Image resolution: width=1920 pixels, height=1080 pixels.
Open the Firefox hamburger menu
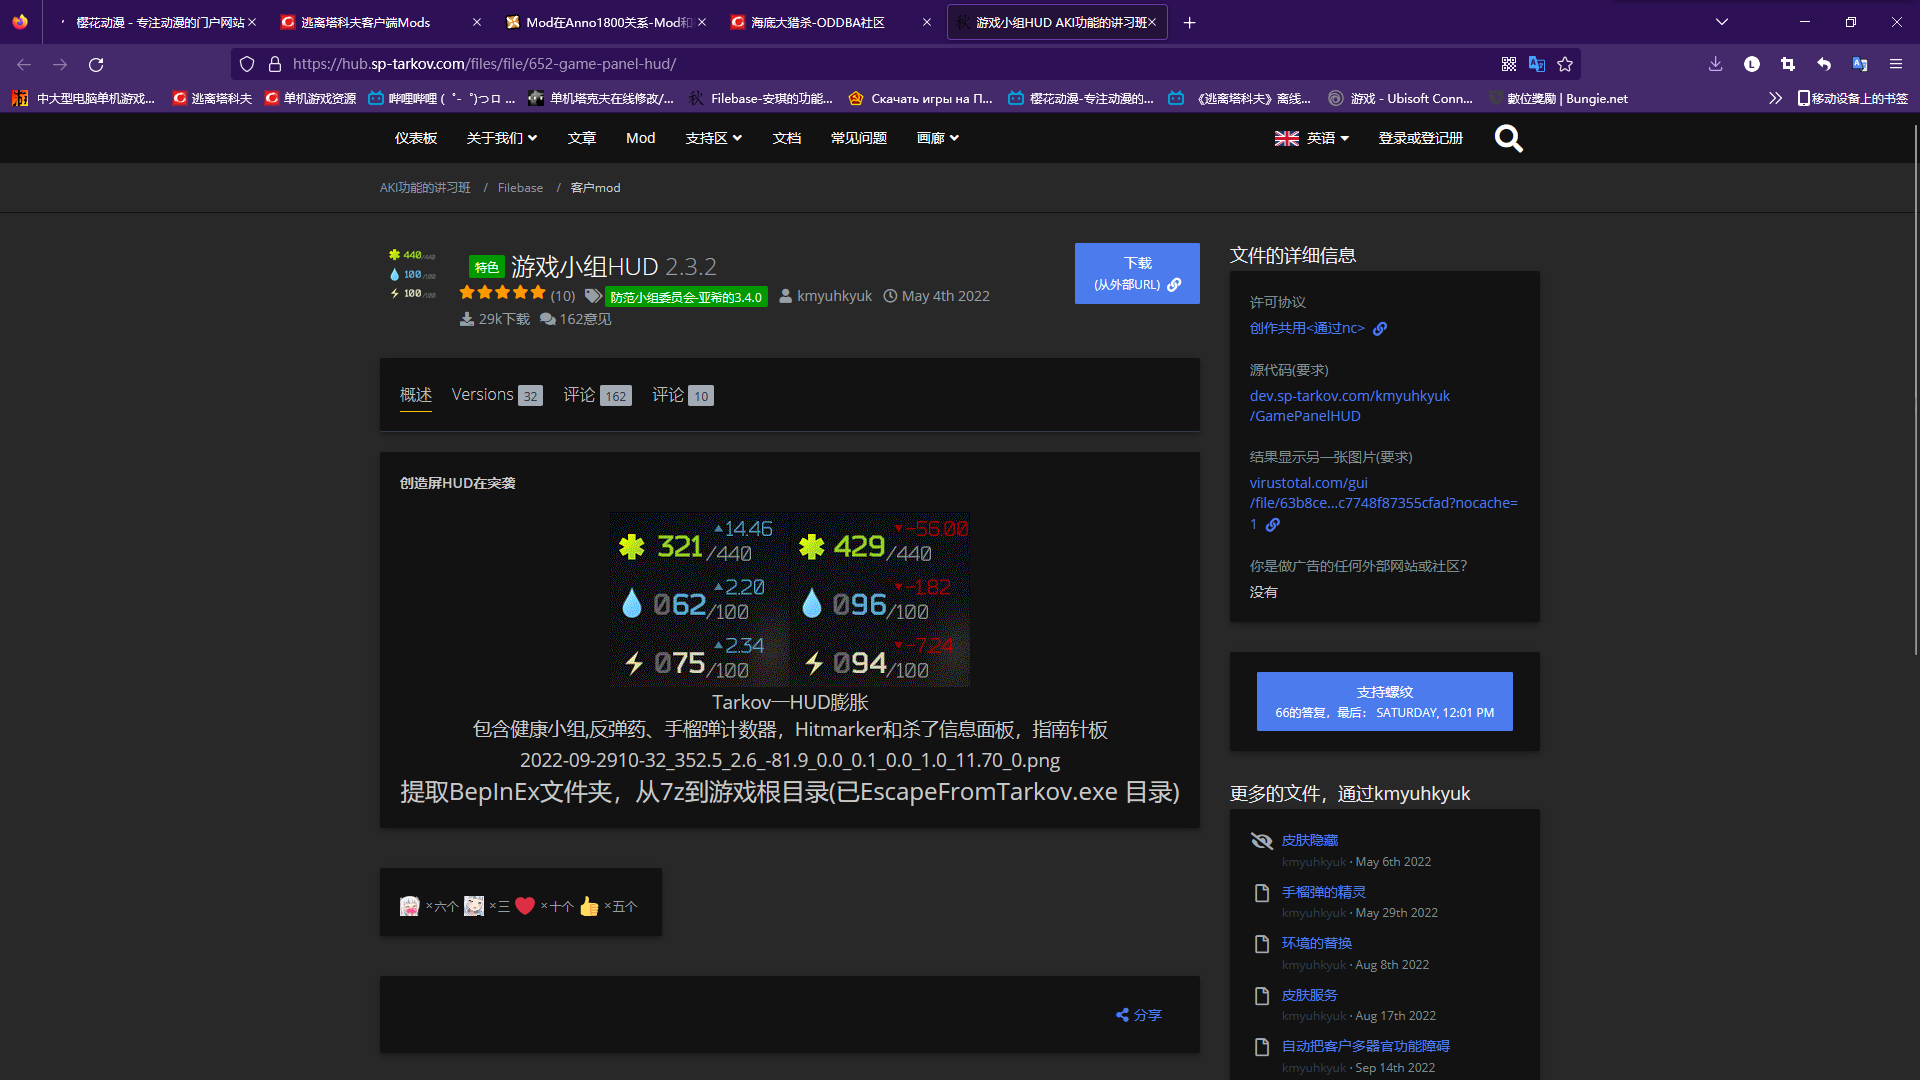point(1896,63)
